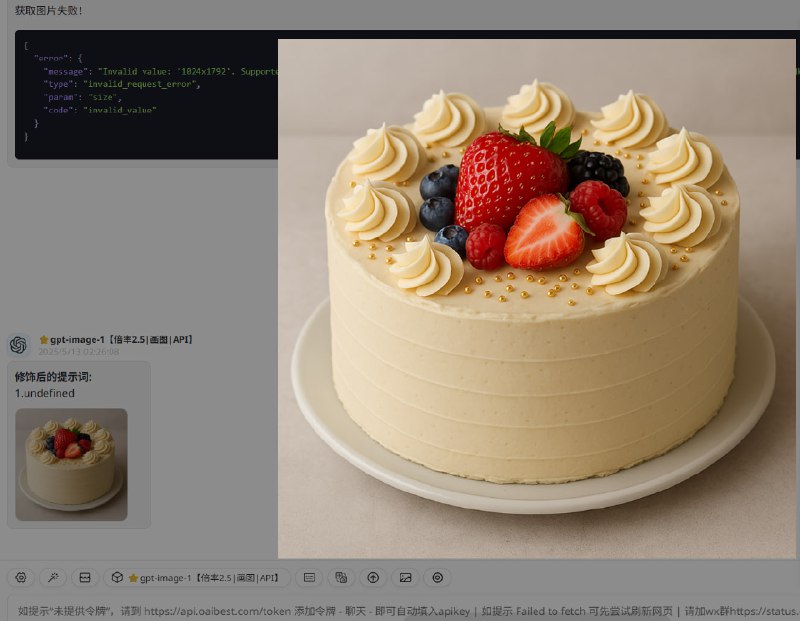Click the OpenAI logo avatar next to gpt-image-1
The width and height of the screenshot is (800, 621).
tap(18, 341)
